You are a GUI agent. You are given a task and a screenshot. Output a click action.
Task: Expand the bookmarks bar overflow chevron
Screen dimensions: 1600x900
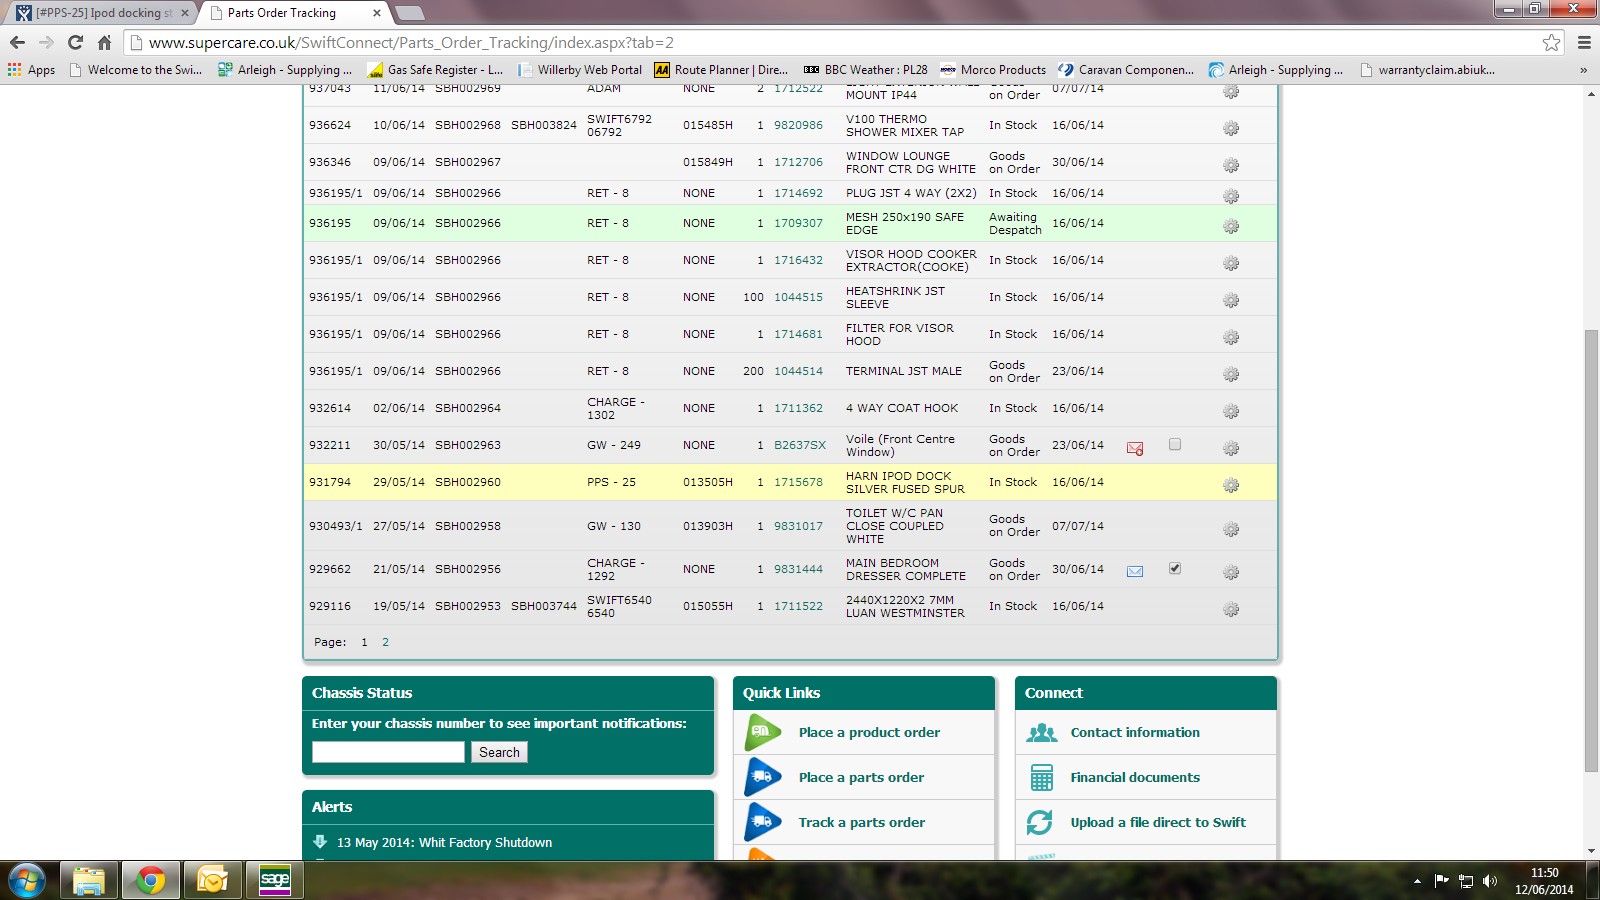click(1583, 70)
